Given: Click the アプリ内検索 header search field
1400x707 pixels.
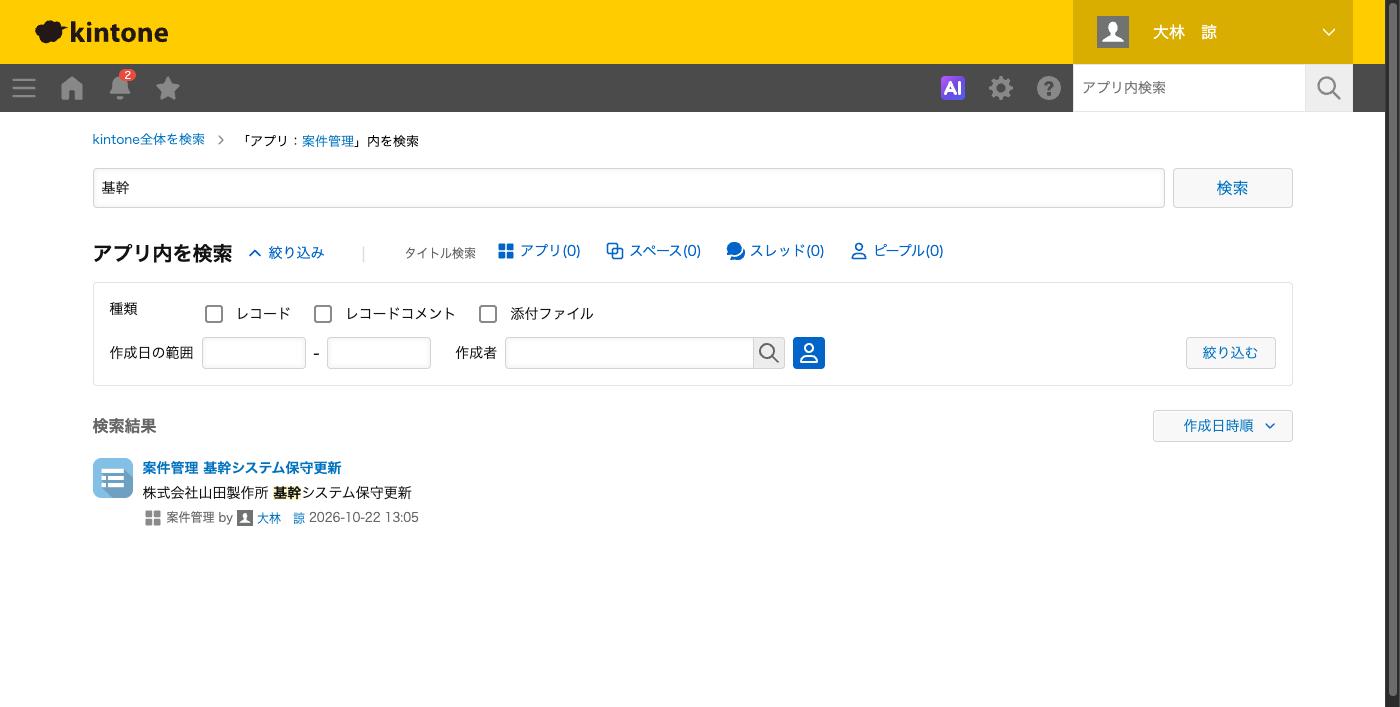Looking at the screenshot, I should 1189,88.
